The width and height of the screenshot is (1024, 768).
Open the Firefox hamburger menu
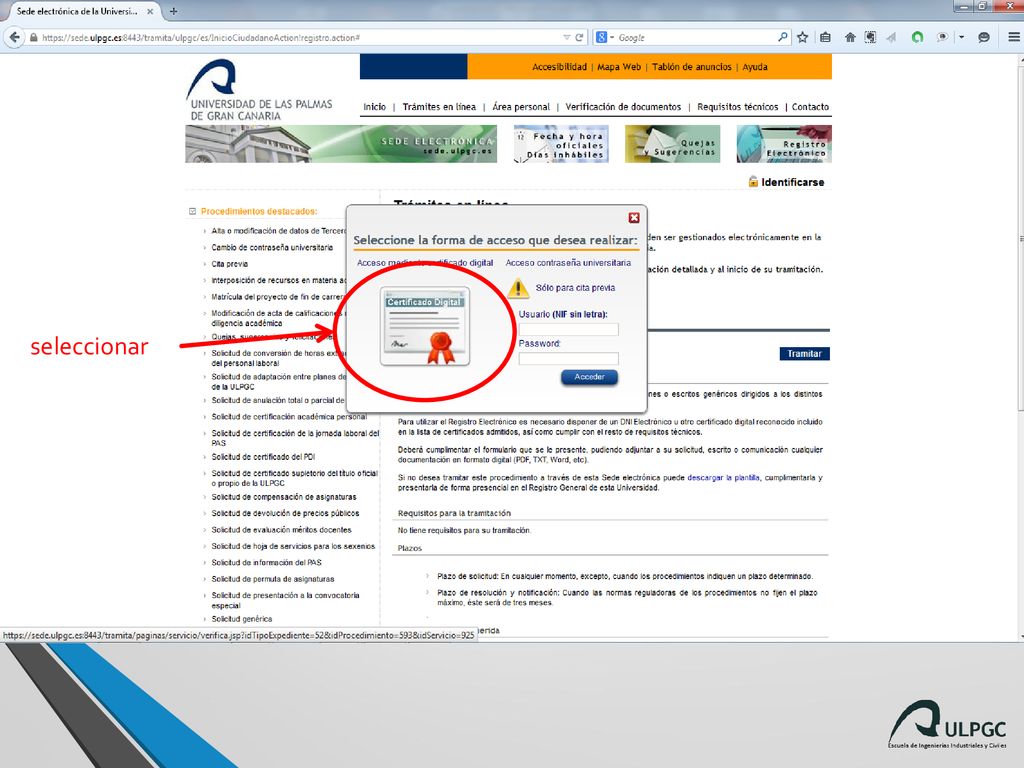1014,37
